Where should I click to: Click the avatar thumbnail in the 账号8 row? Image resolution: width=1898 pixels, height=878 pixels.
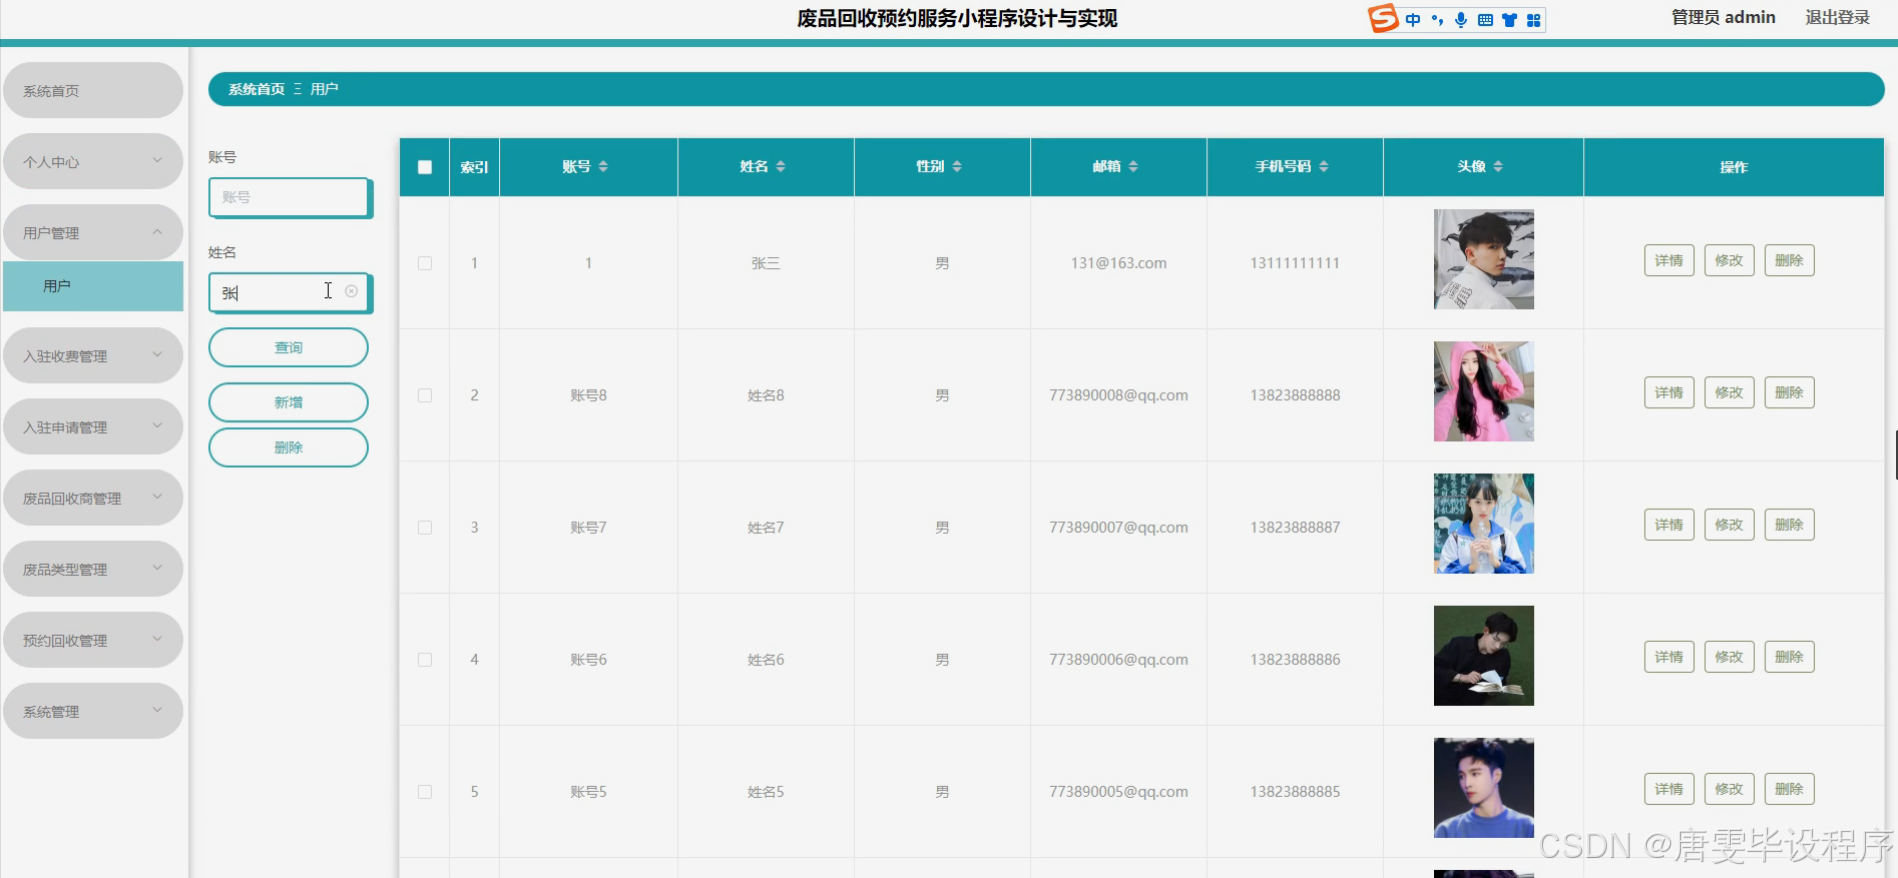pos(1483,391)
